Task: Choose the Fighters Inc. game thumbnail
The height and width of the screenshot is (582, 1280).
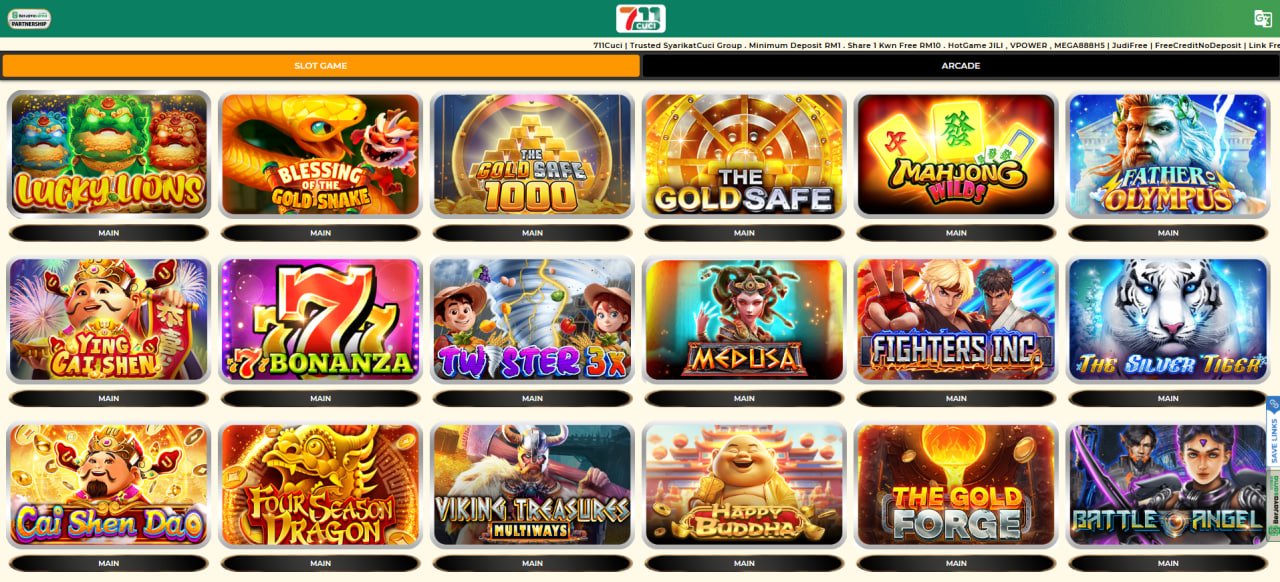Action: click(956, 320)
